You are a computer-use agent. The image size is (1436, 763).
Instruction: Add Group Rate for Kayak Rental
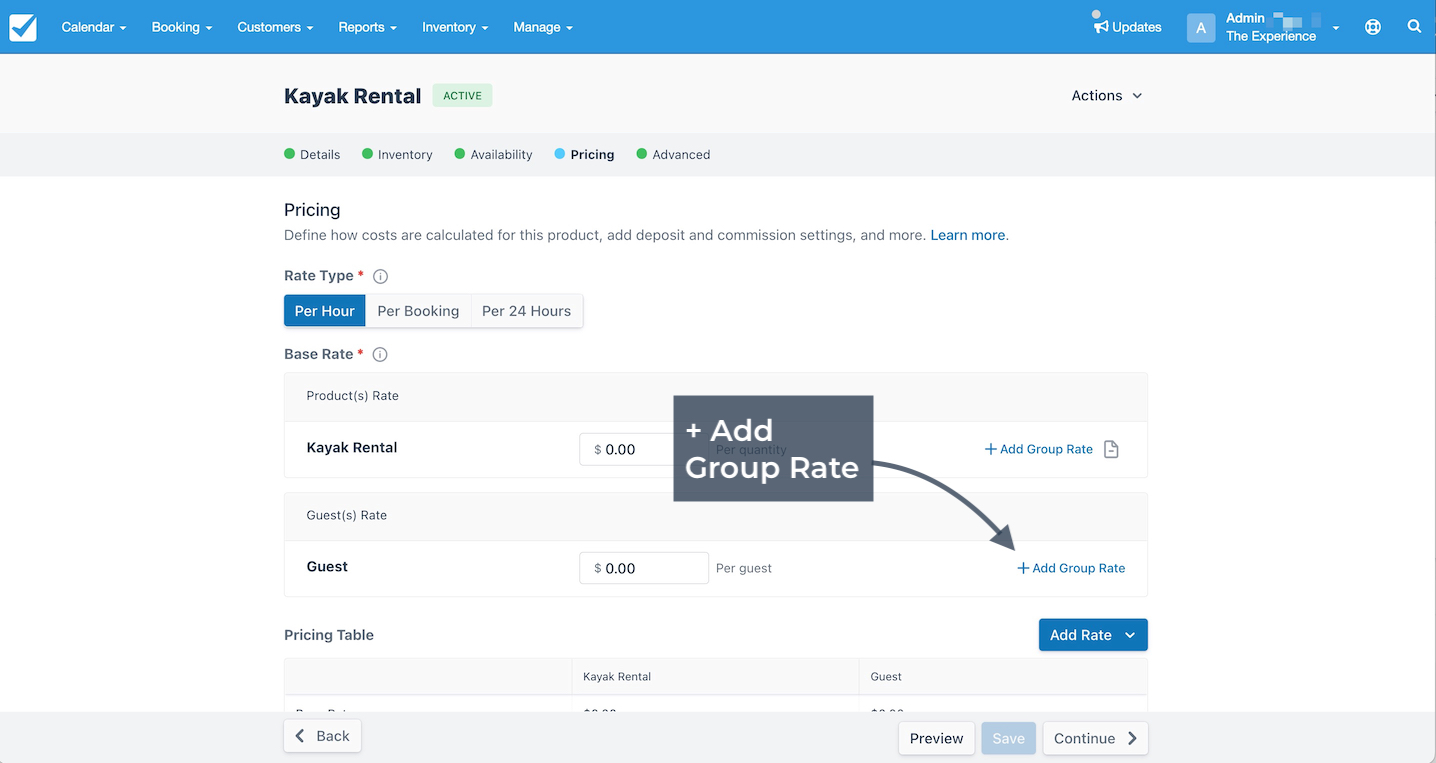click(x=1039, y=449)
